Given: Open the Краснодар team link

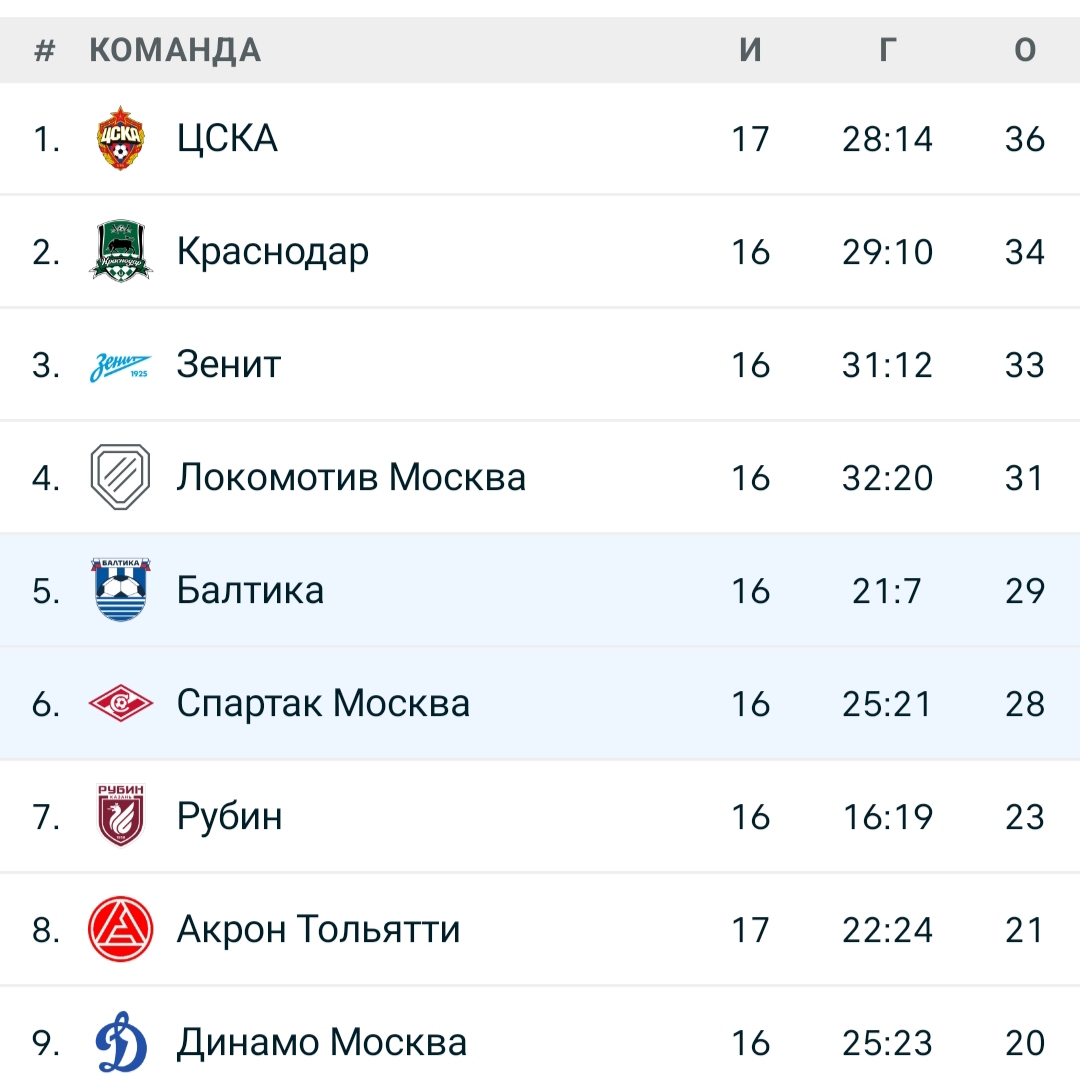Looking at the screenshot, I should (272, 252).
